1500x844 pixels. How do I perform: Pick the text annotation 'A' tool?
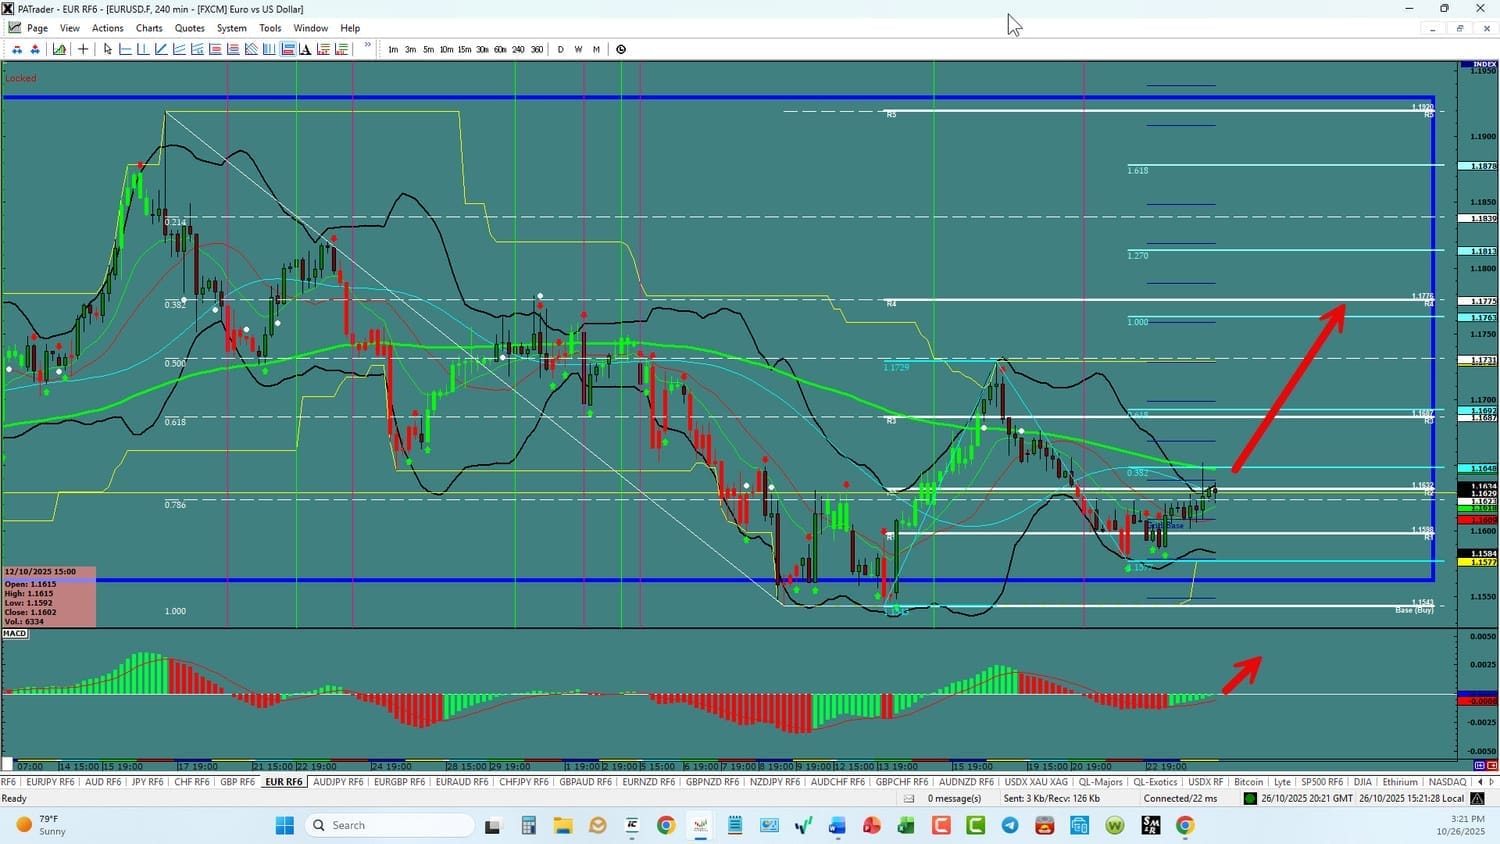306,49
